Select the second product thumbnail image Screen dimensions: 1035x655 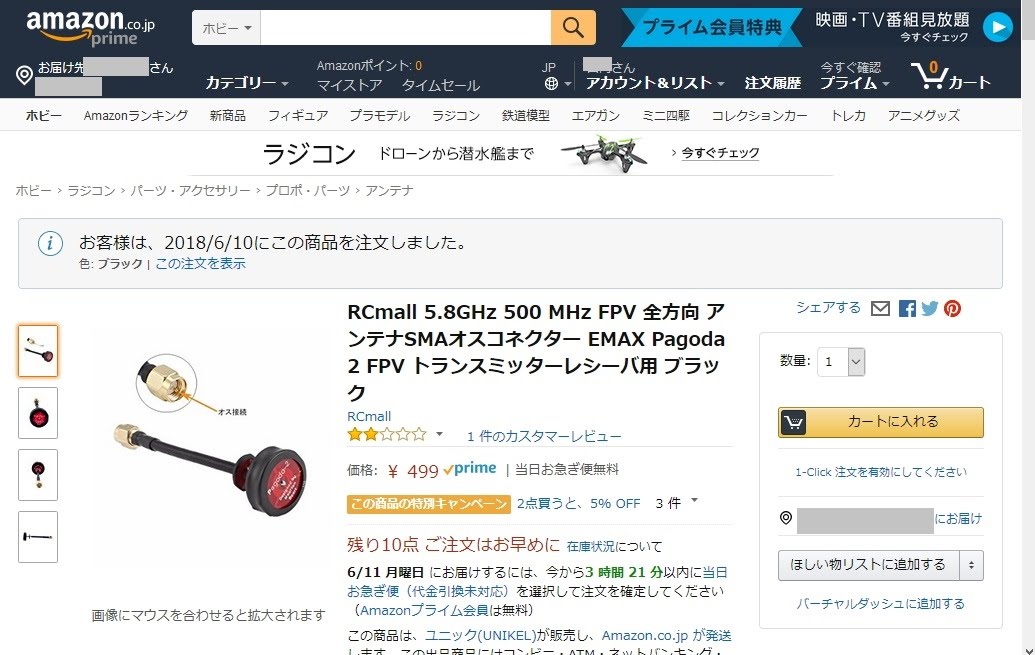(x=38, y=413)
